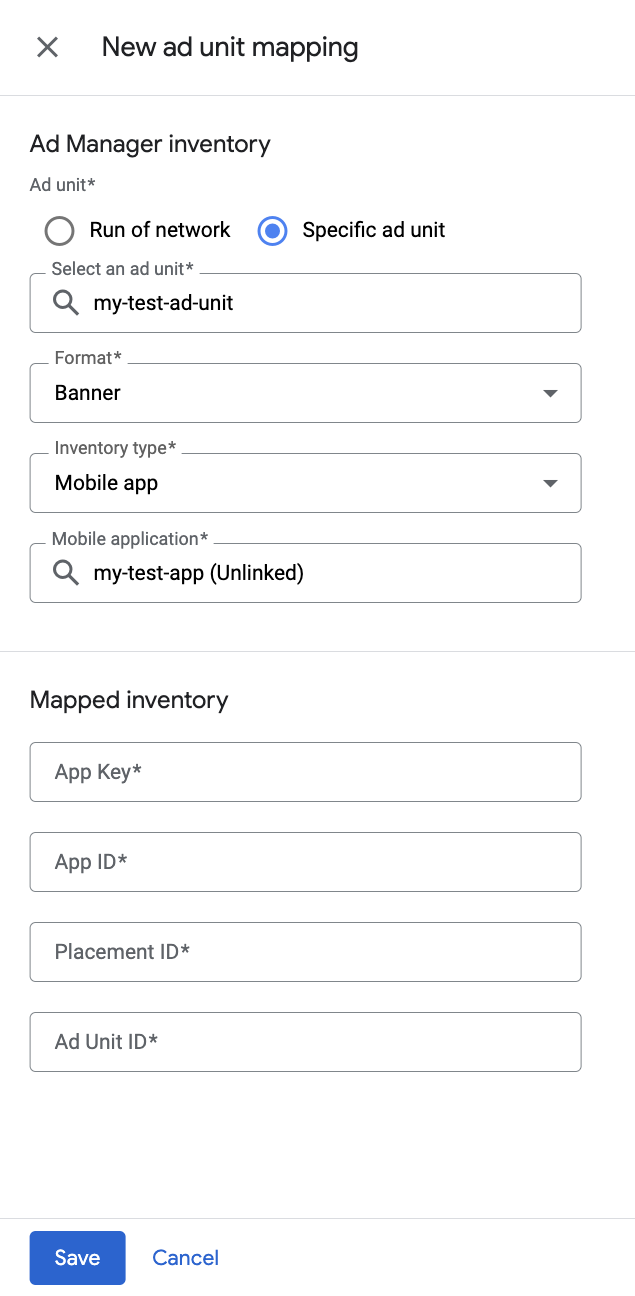635x1296 pixels.
Task: Save the ad unit mapping
Action: click(x=77, y=1258)
